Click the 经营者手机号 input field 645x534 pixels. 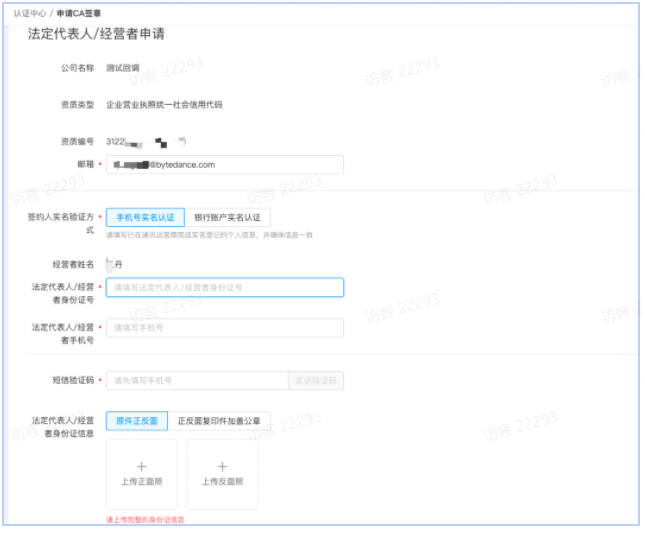tap(225, 327)
